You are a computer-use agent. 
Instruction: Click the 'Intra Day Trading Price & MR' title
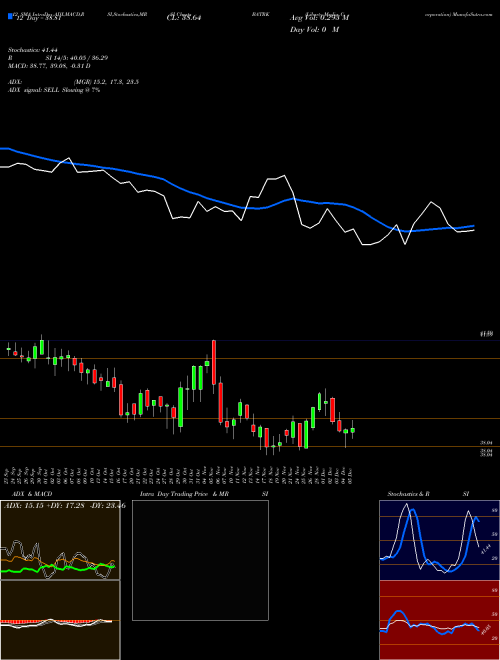[184, 494]
